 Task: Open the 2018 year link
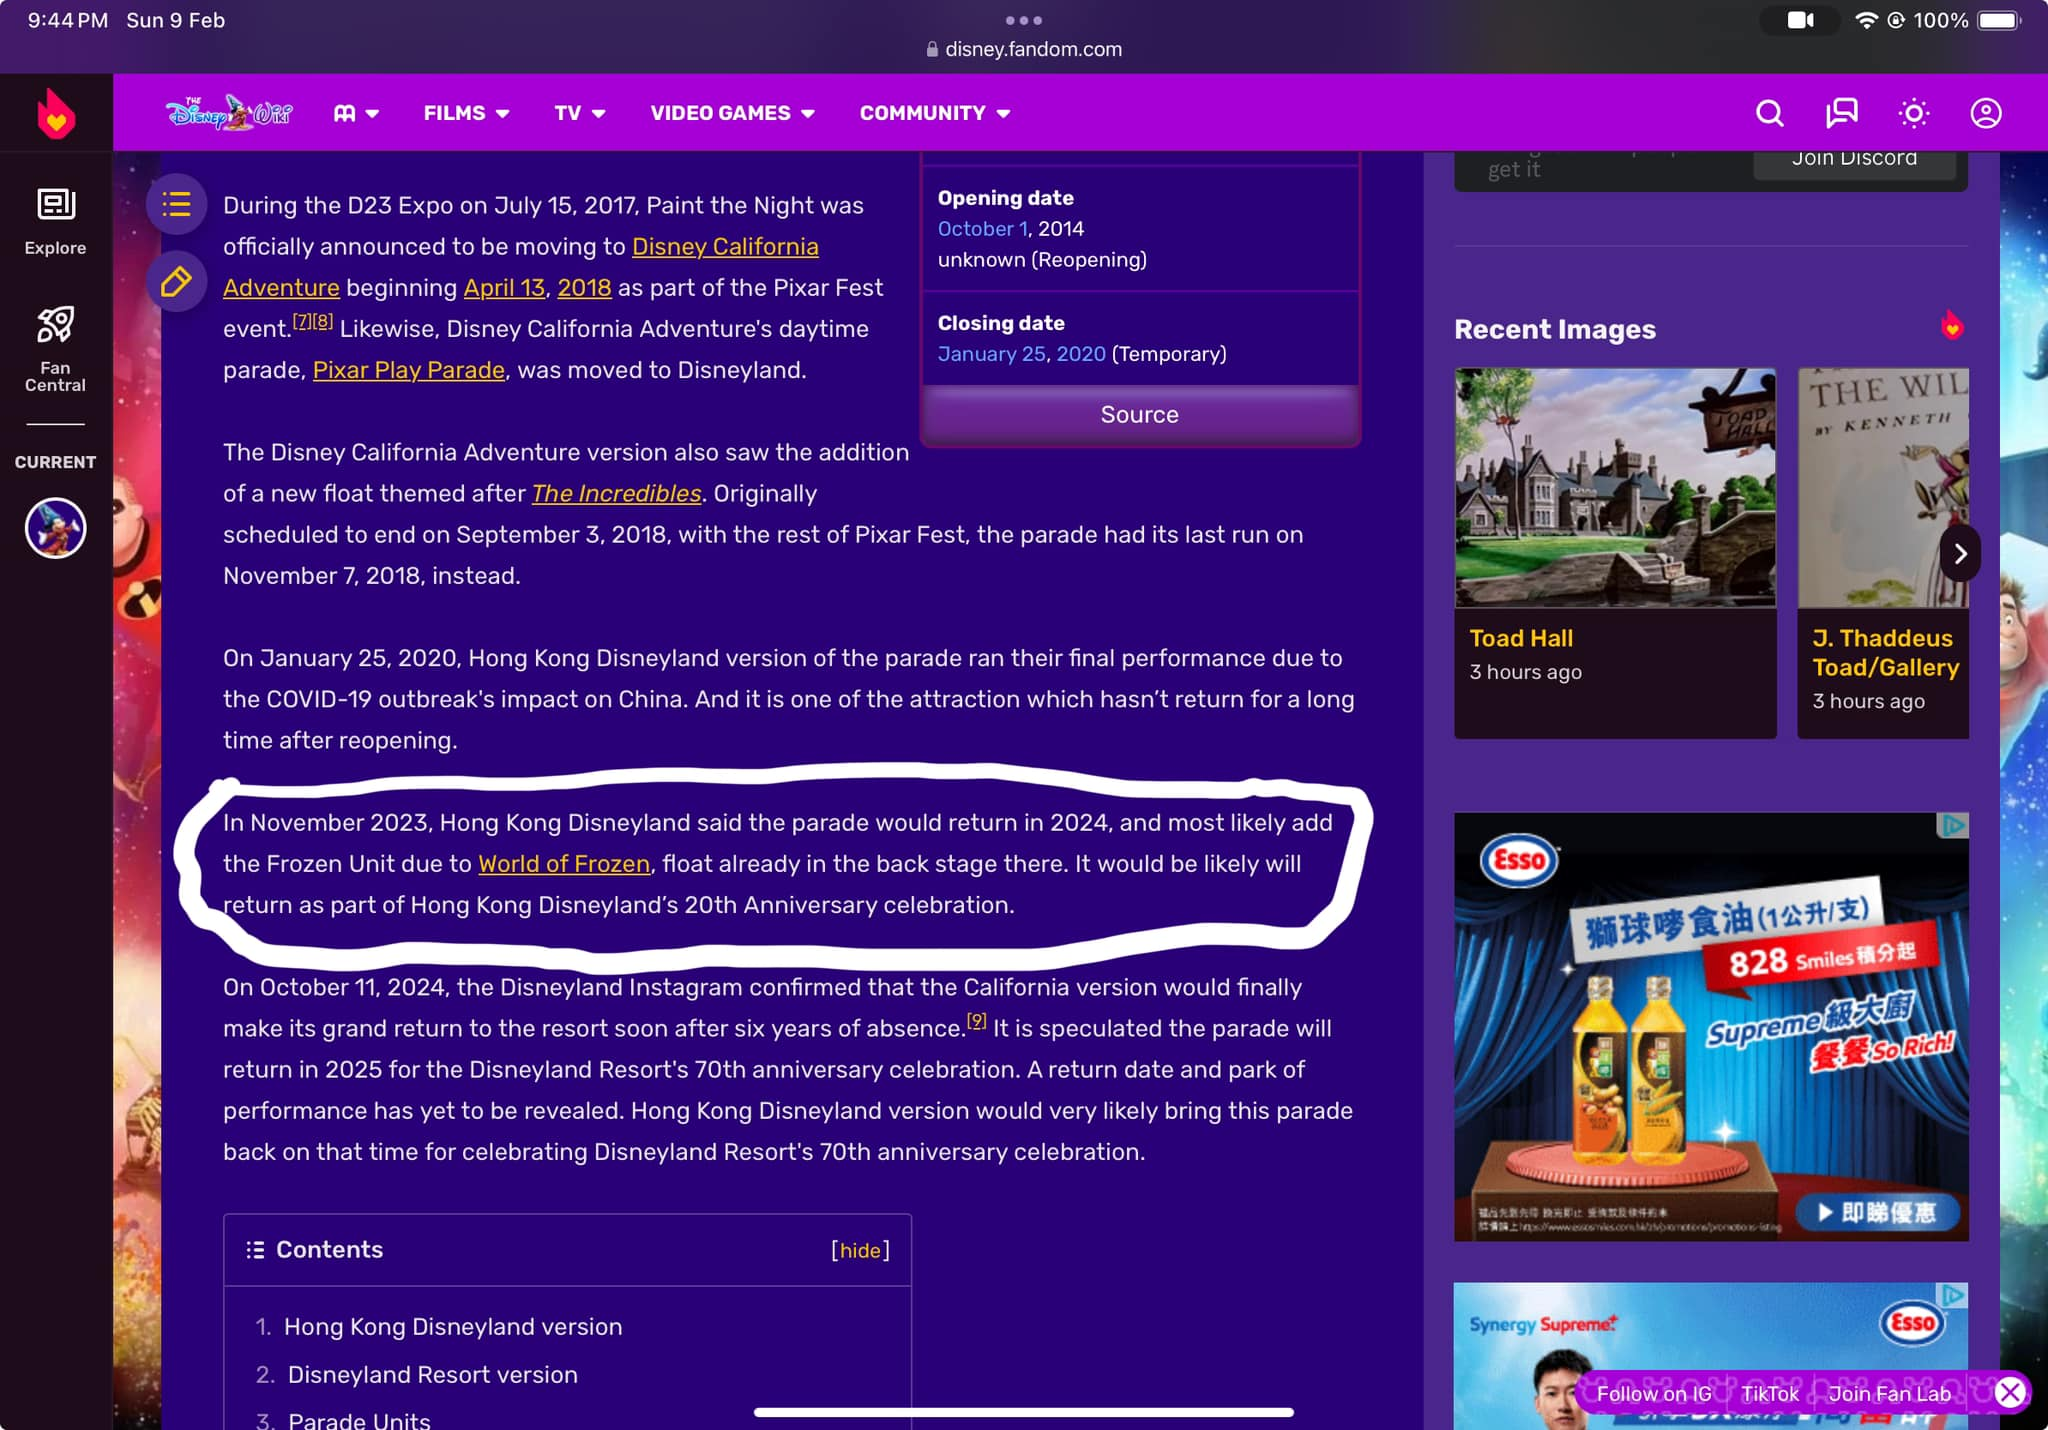point(584,288)
